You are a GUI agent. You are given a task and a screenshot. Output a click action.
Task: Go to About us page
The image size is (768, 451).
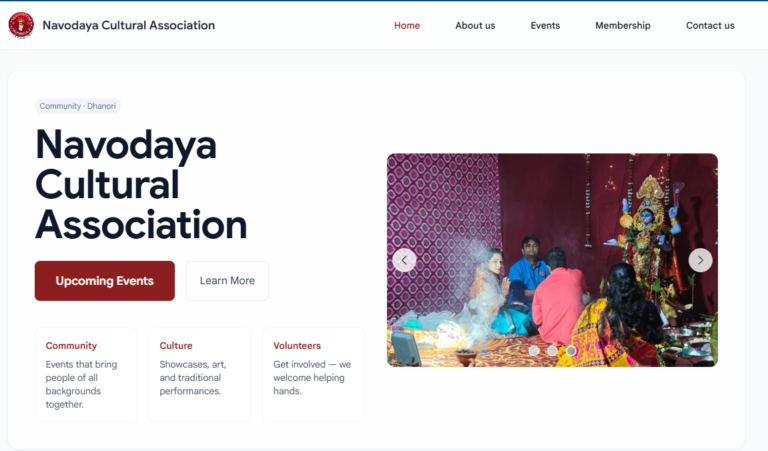click(475, 25)
